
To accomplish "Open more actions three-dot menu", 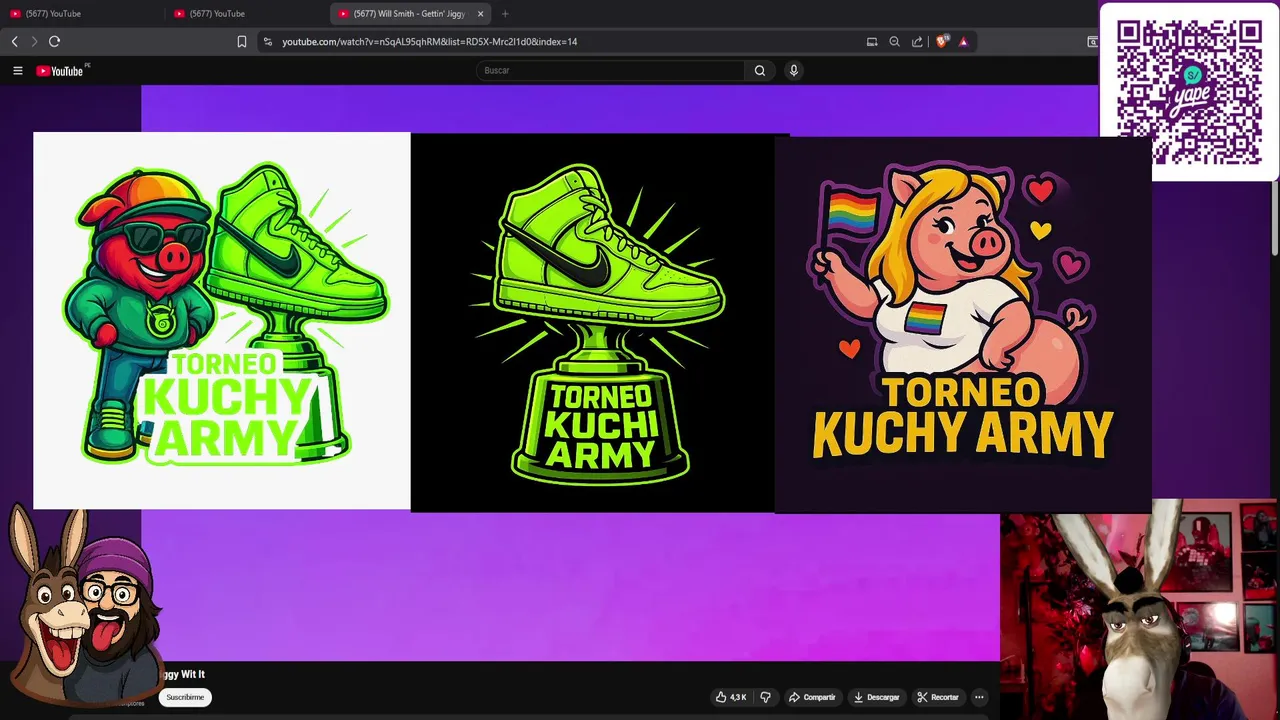I will (979, 697).
